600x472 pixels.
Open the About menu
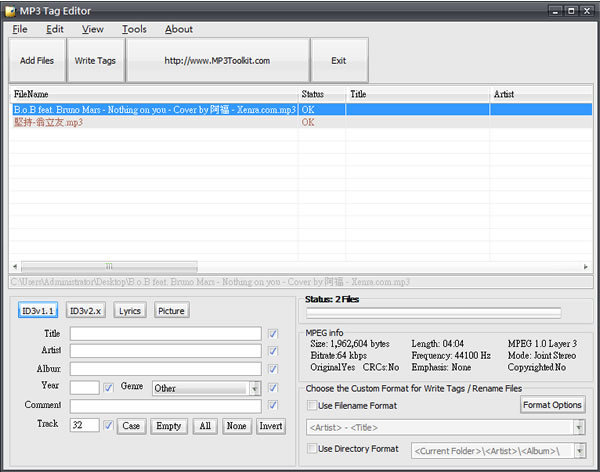point(179,29)
